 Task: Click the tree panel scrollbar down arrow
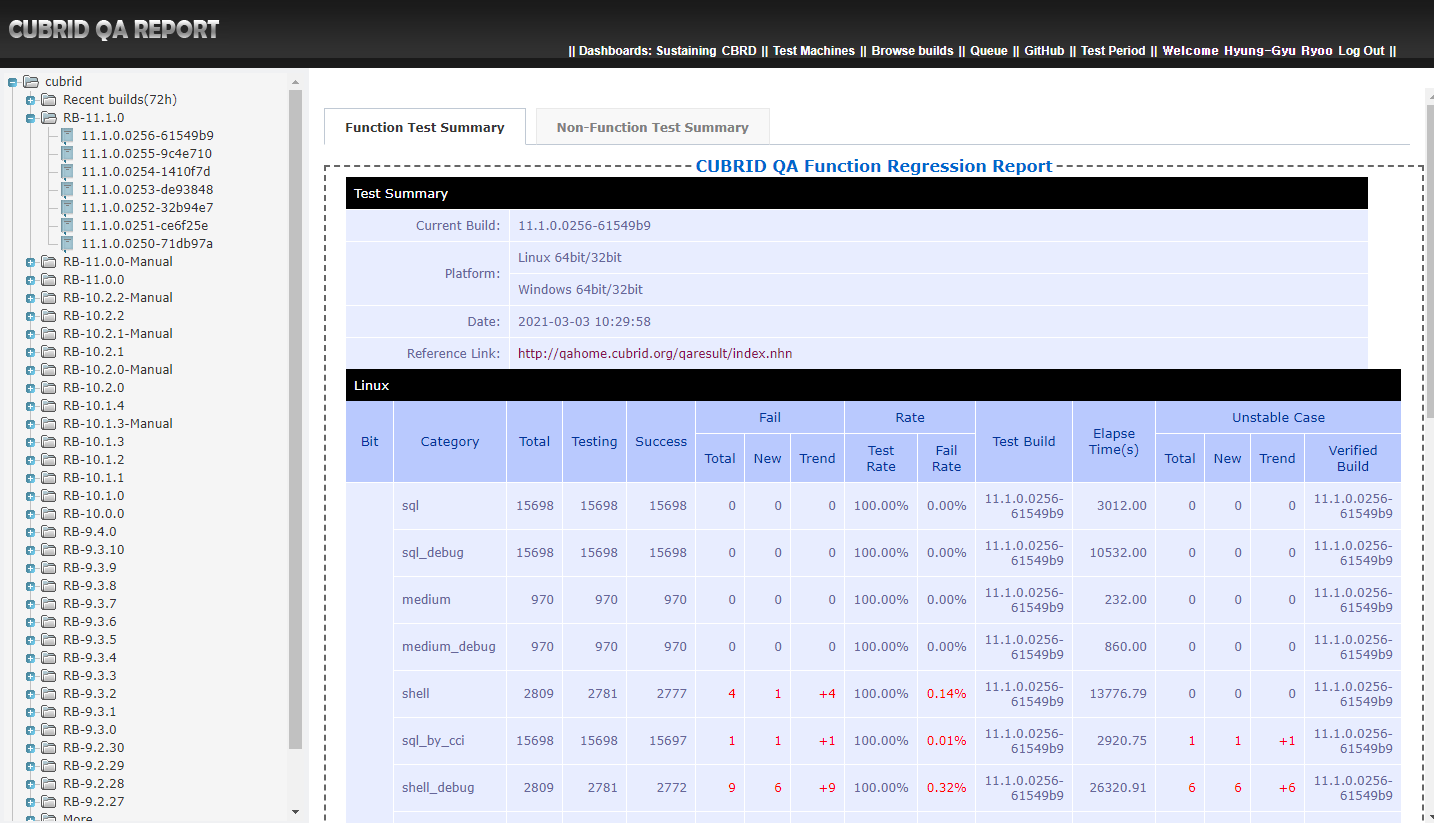(x=295, y=811)
